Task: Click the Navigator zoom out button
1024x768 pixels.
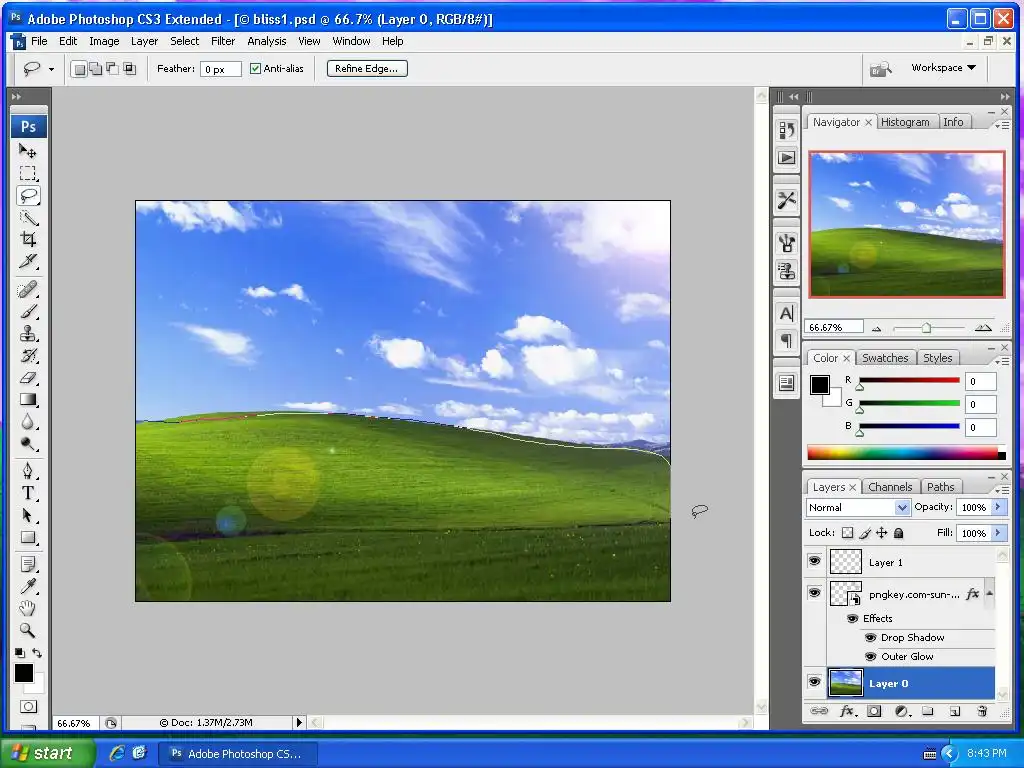Action: point(876,328)
